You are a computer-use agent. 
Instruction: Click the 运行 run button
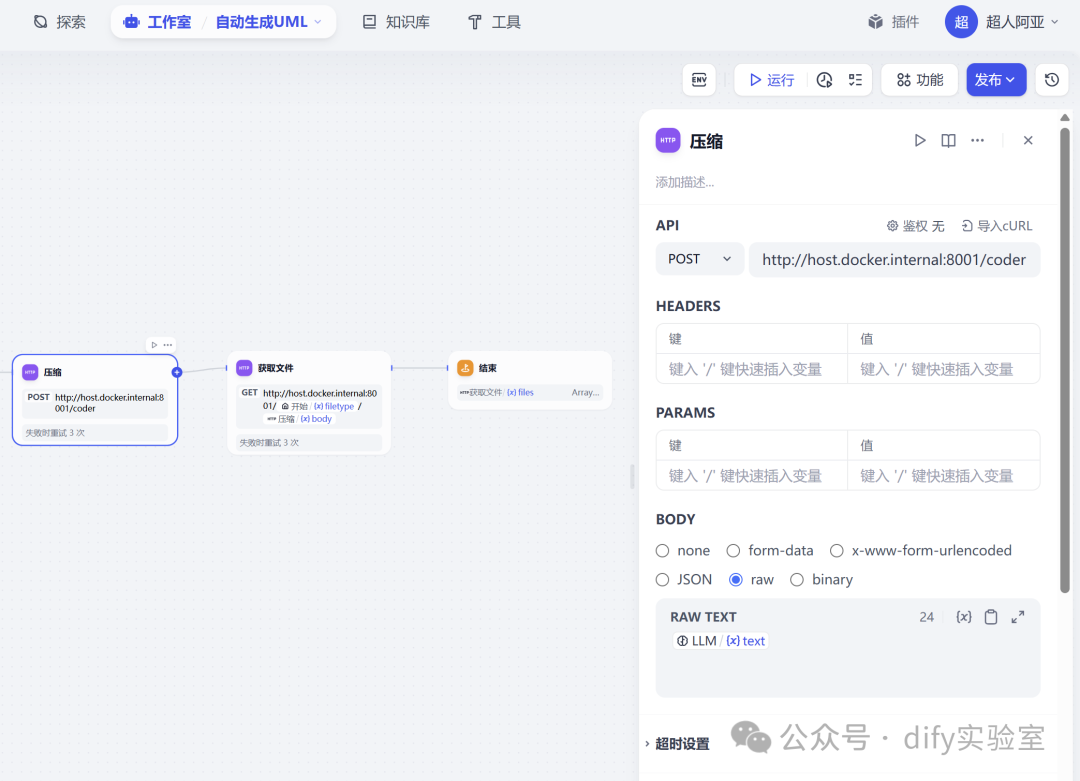772,80
